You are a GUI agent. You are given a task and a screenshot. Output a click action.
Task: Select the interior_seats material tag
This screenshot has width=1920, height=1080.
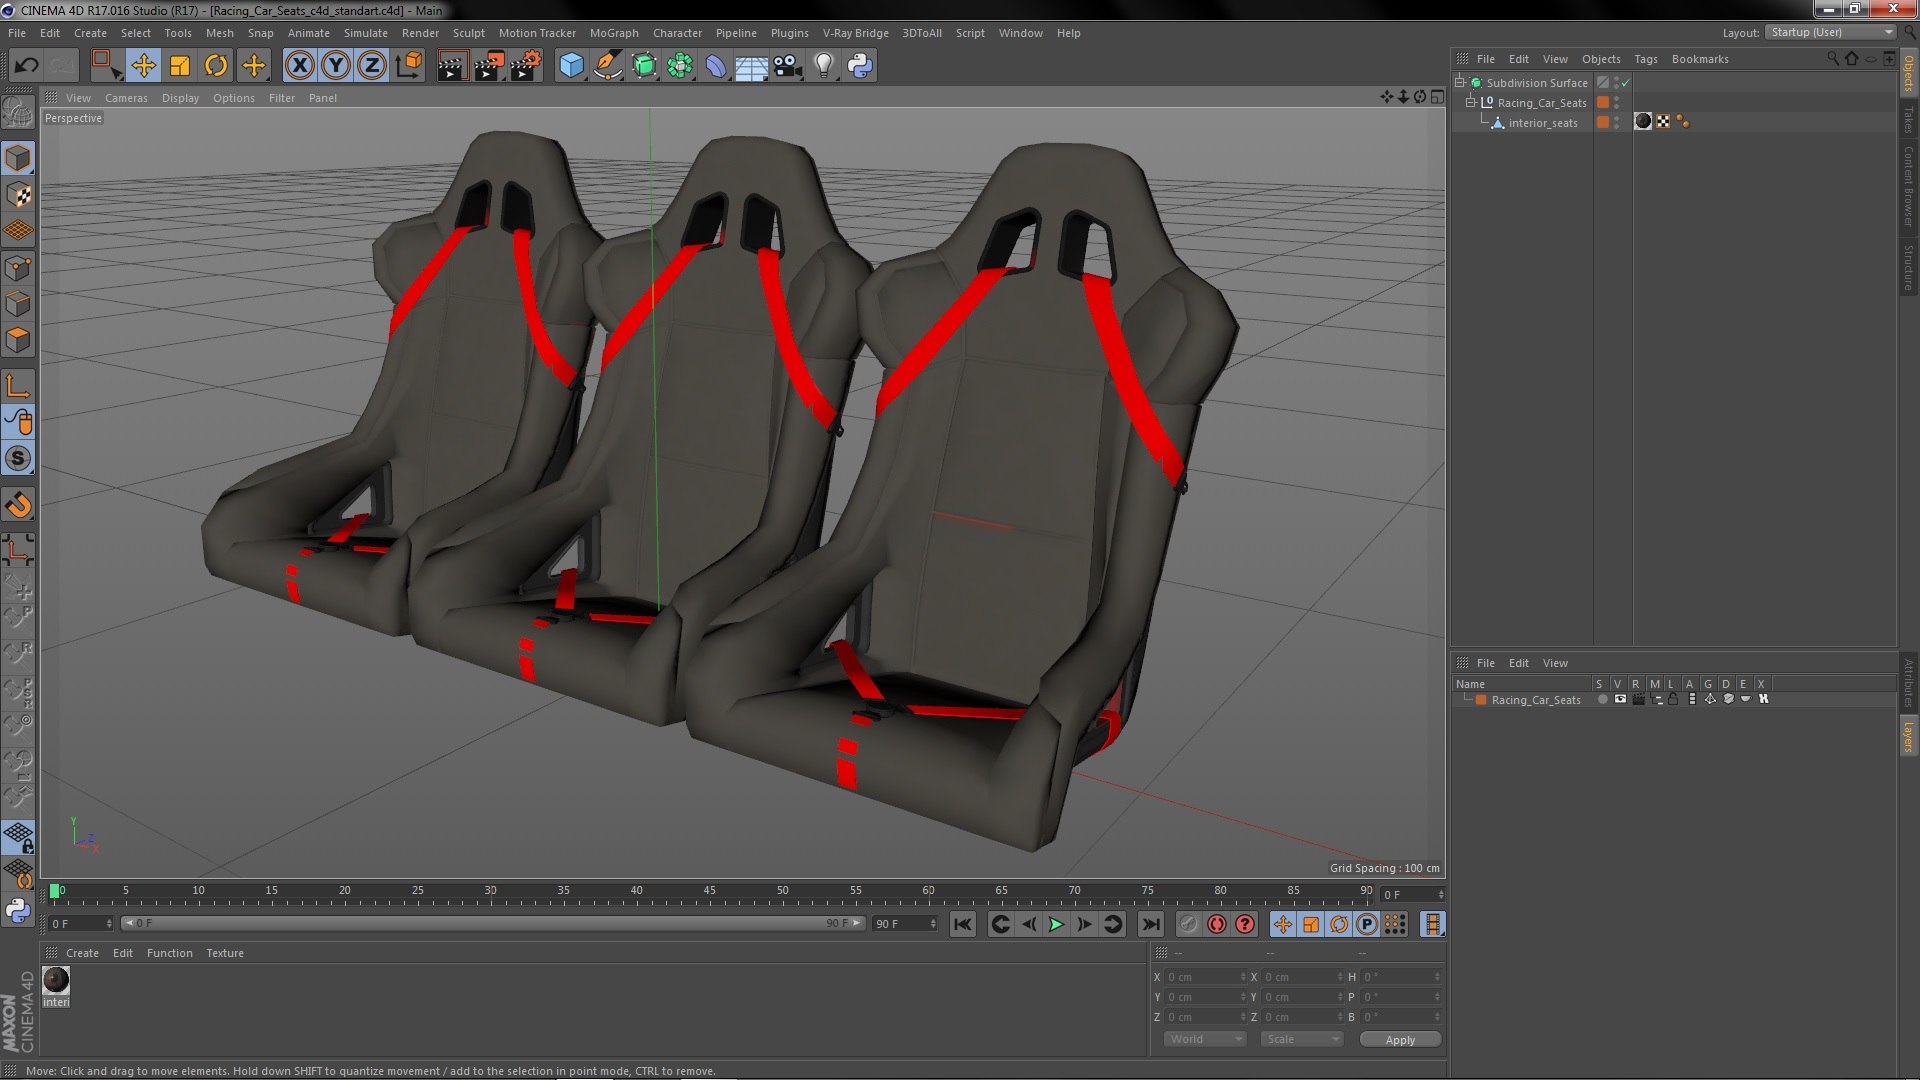pyautogui.click(x=1643, y=122)
